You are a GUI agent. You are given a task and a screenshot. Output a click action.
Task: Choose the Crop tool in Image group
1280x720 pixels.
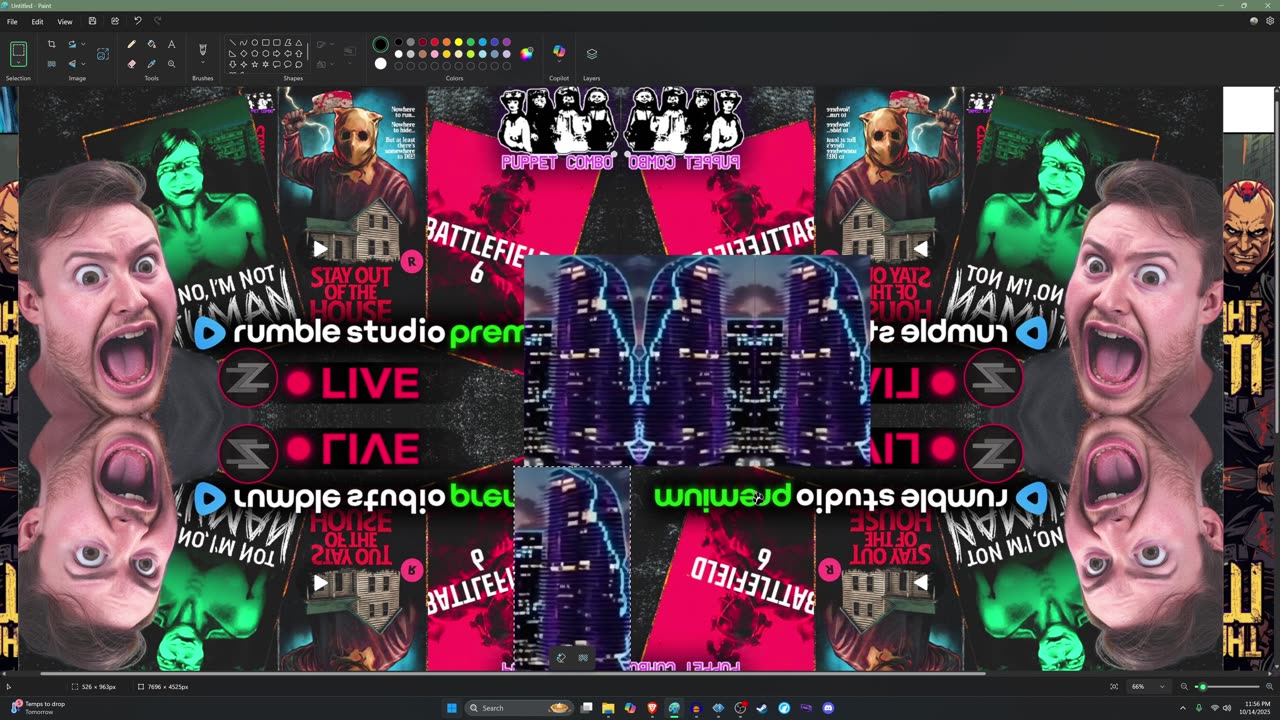[x=51, y=44]
